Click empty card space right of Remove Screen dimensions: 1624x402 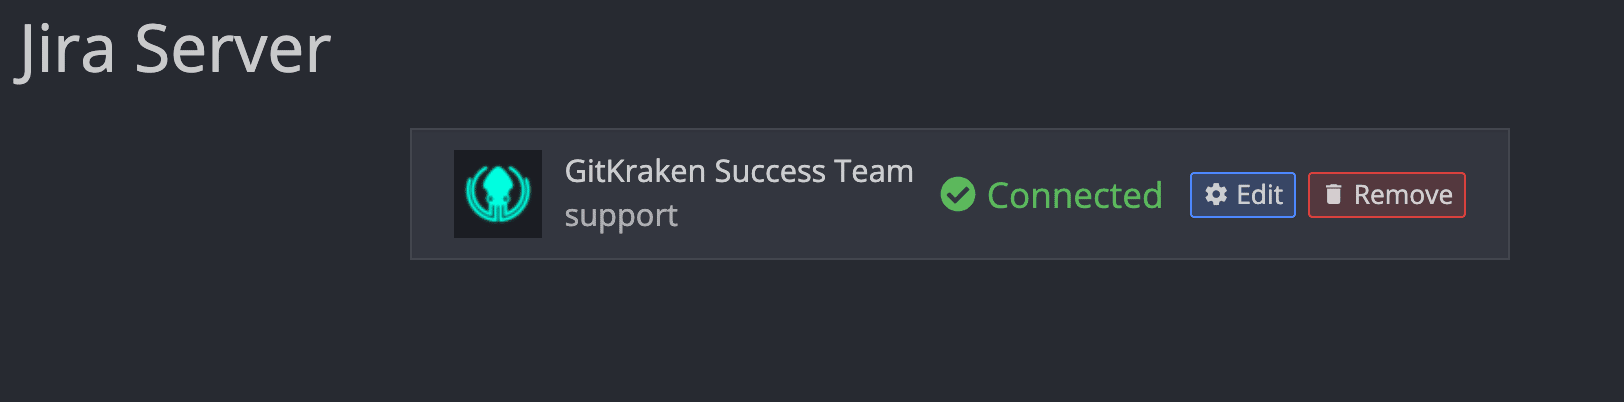tap(1487, 195)
